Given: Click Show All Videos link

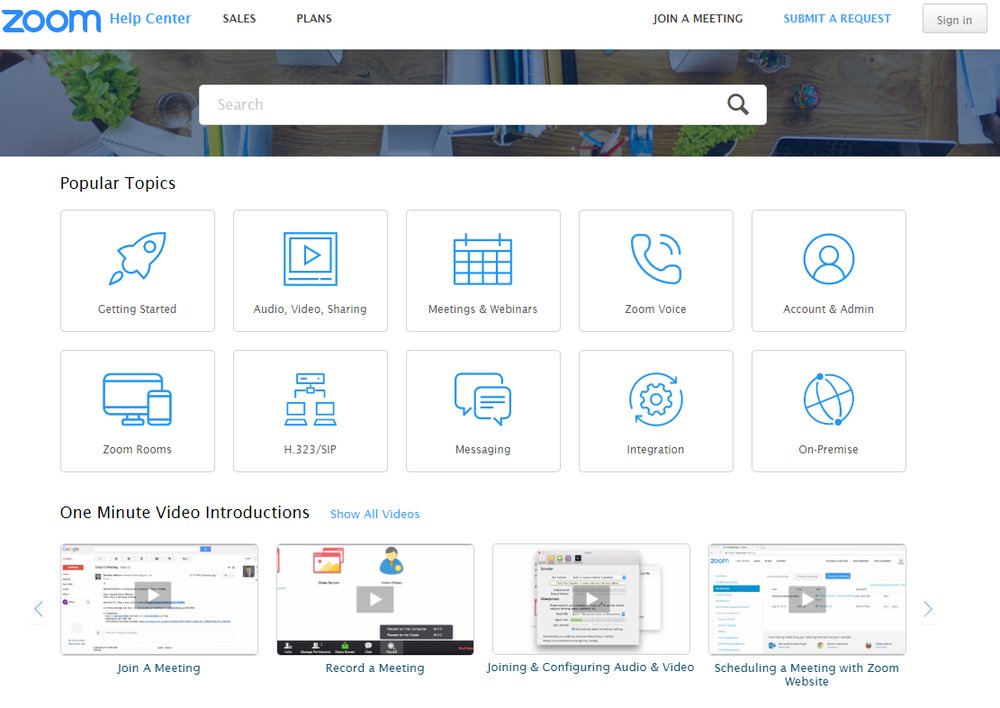Looking at the screenshot, I should tap(375, 514).
